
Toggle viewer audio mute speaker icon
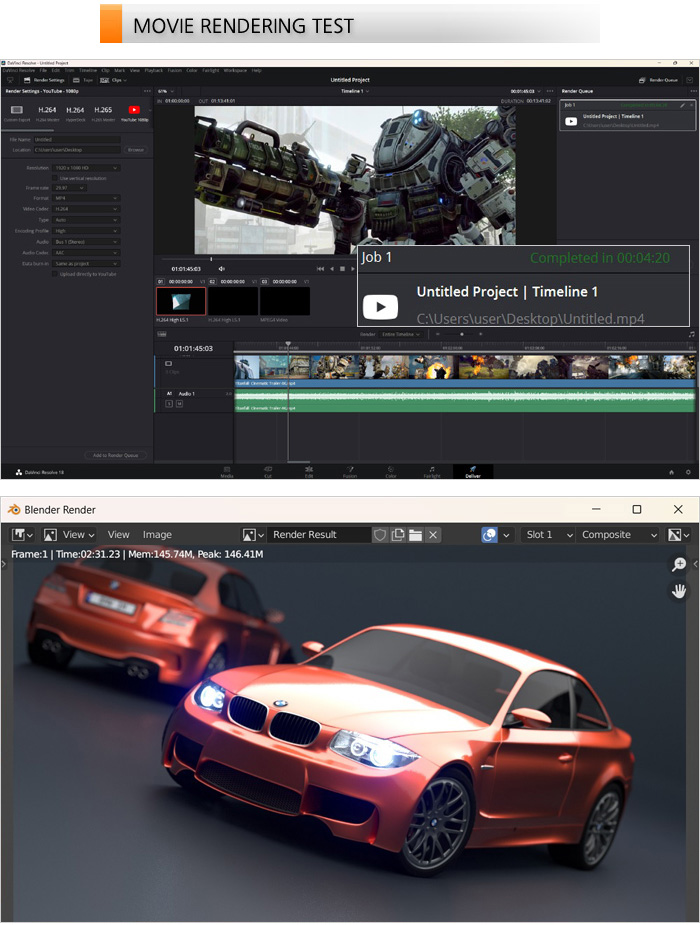point(222,268)
